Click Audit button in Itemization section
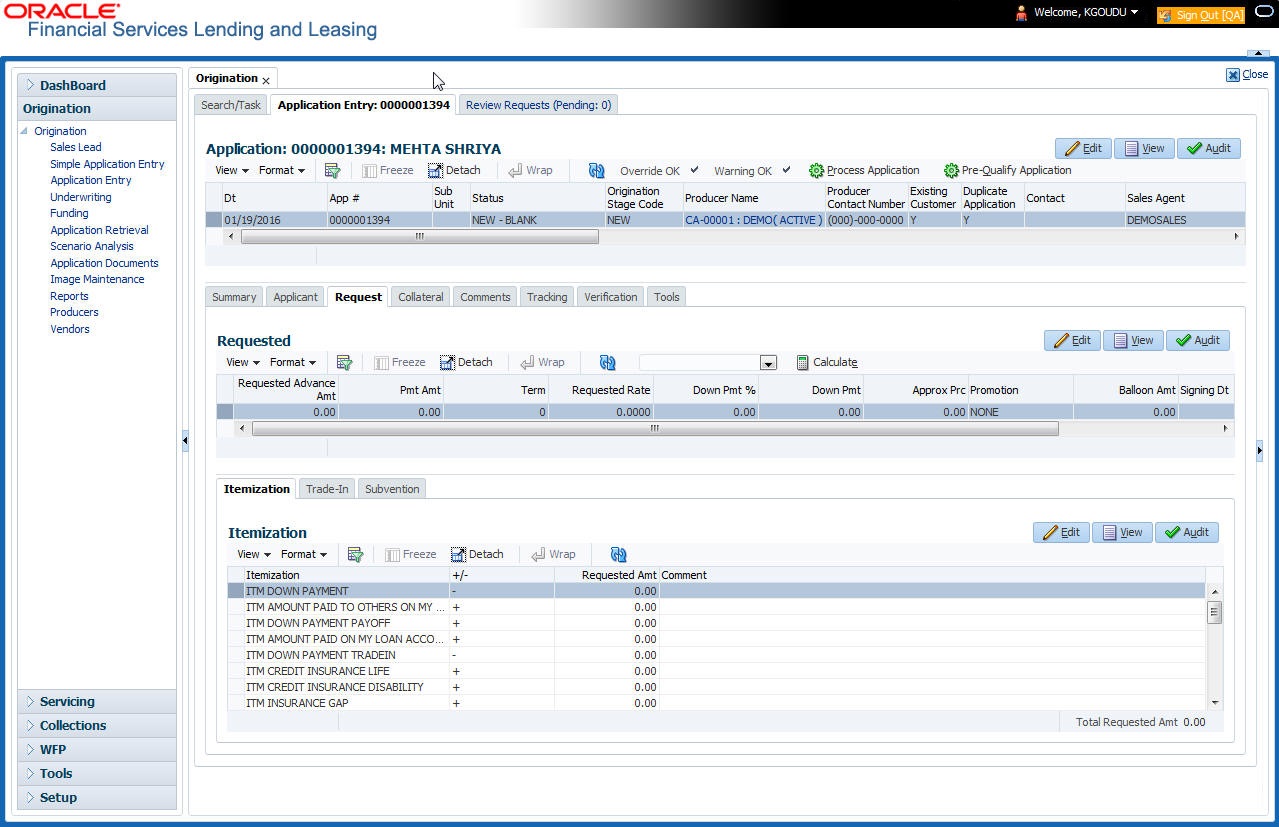 pyautogui.click(x=1187, y=532)
